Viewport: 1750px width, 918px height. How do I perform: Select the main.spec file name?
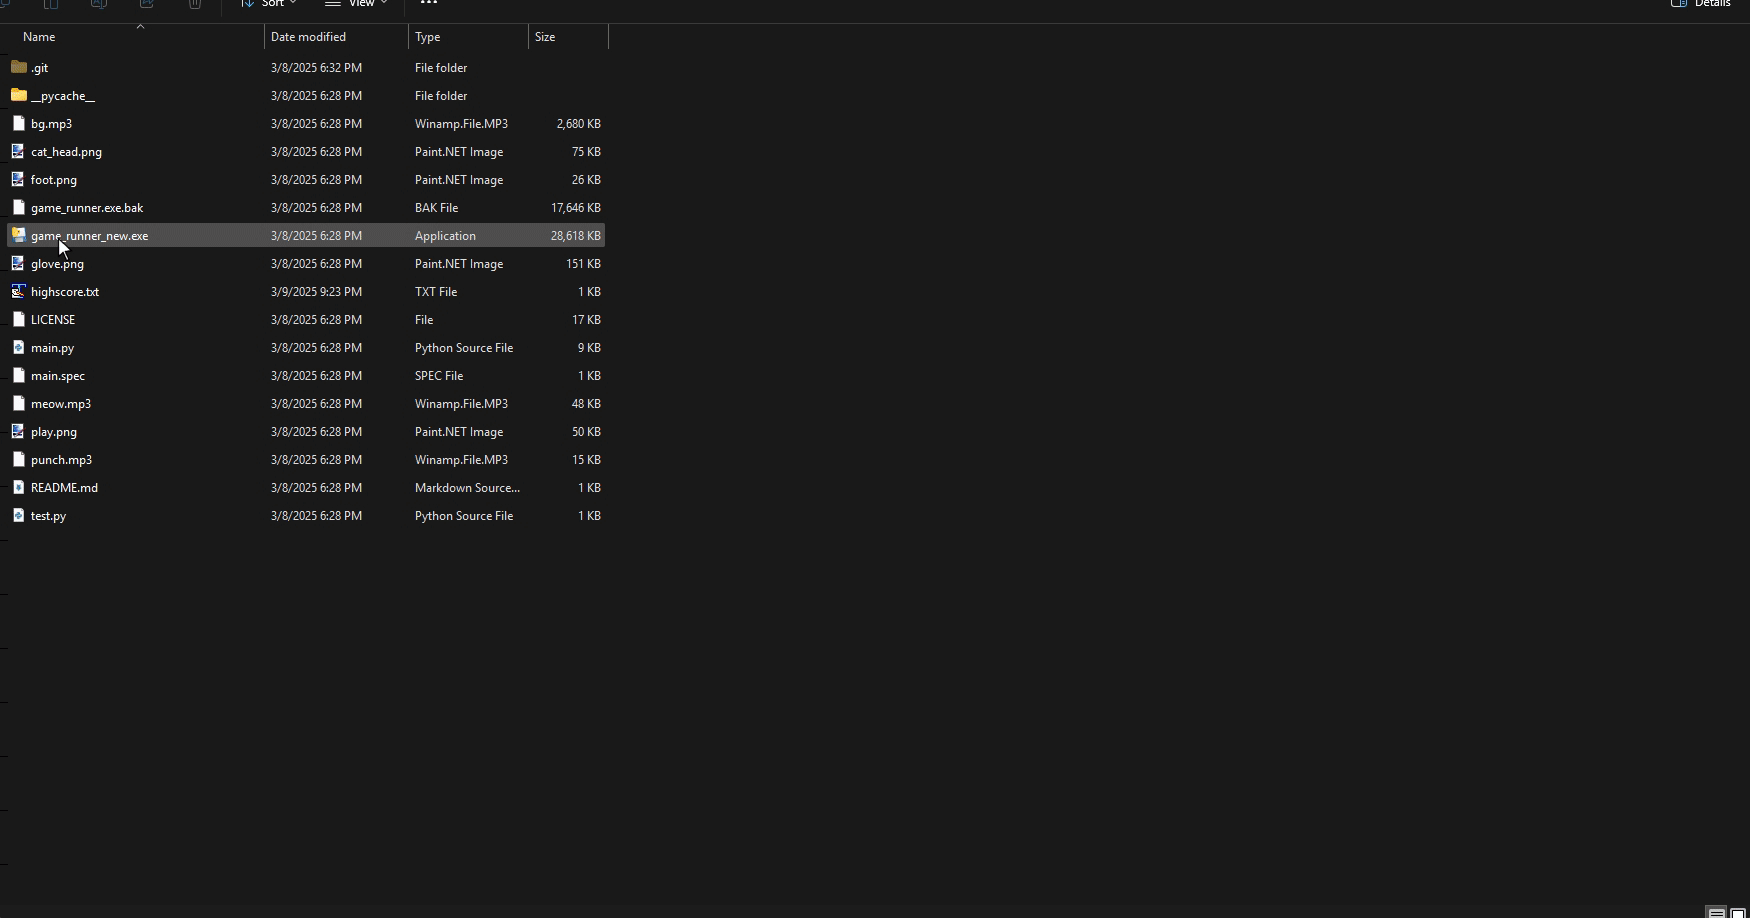[x=58, y=376]
